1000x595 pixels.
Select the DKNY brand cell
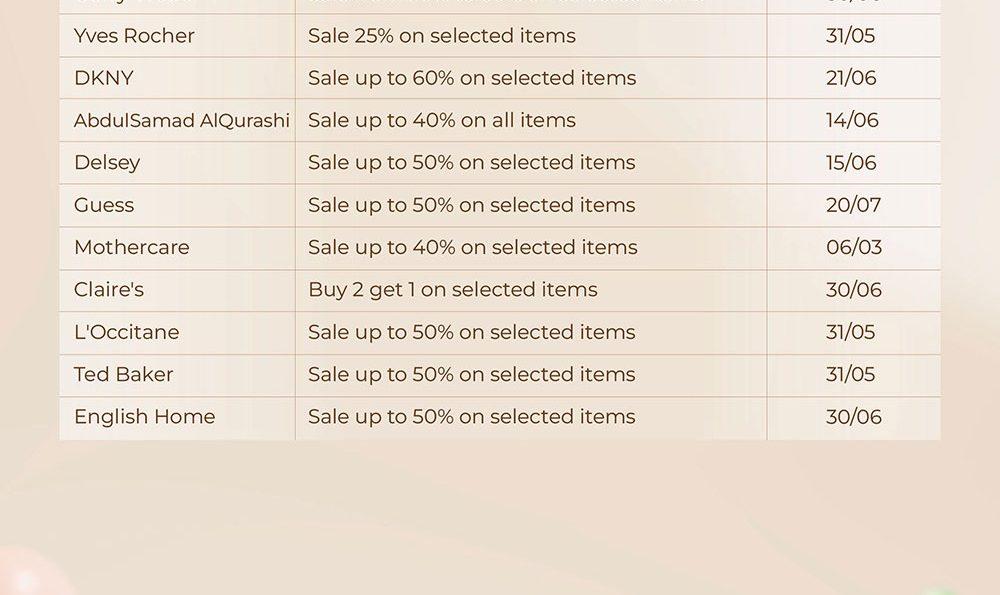click(x=177, y=78)
